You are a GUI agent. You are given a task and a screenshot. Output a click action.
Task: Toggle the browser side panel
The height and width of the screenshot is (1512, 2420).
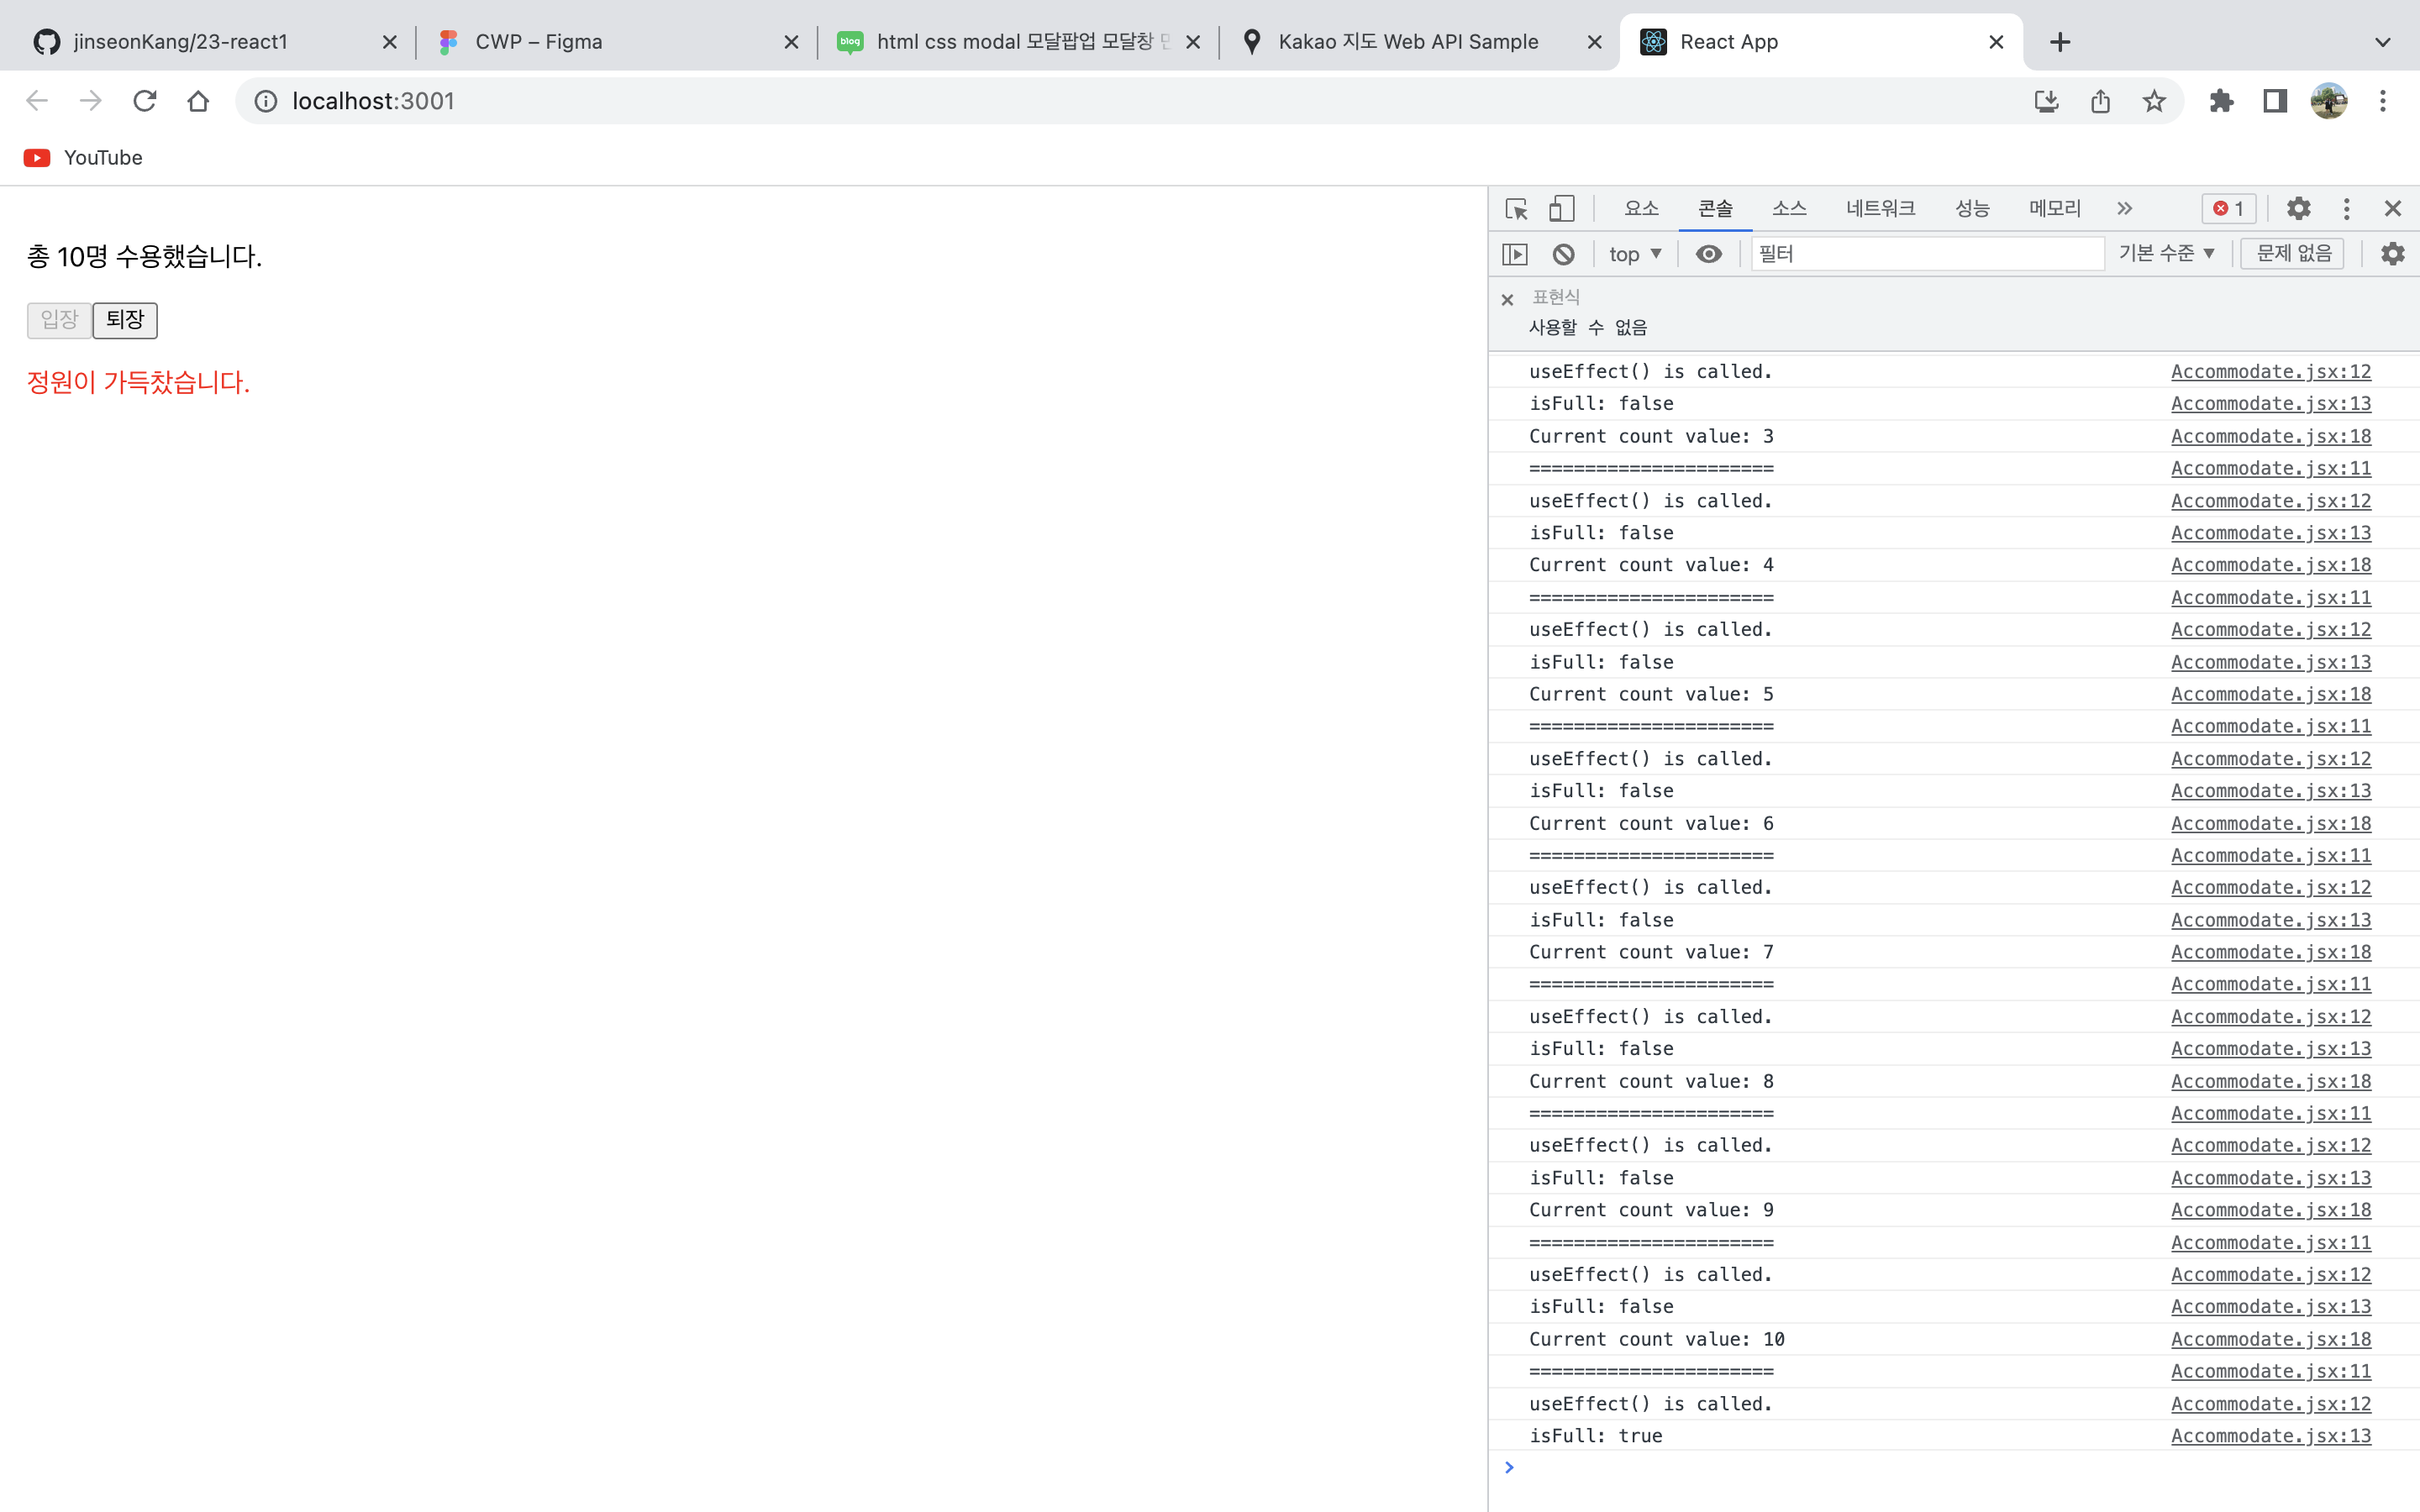pyautogui.click(x=2274, y=100)
